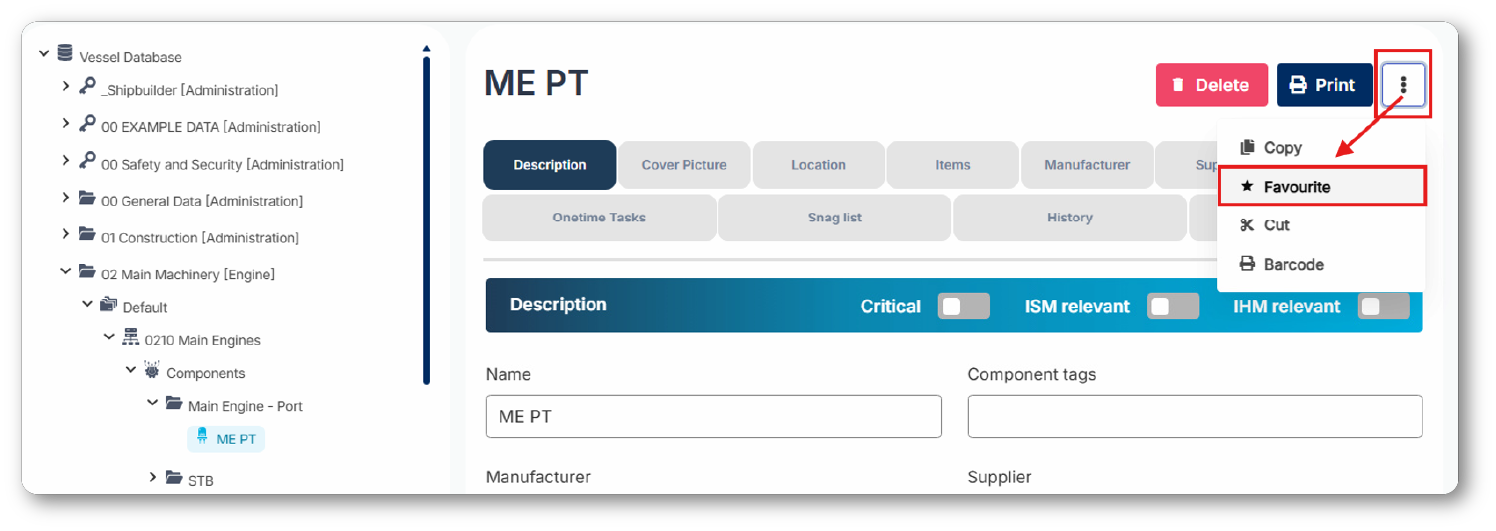Image resolution: width=1496 pixels, height=531 pixels.
Task: Click into the Component tags field
Action: [x=1195, y=416]
